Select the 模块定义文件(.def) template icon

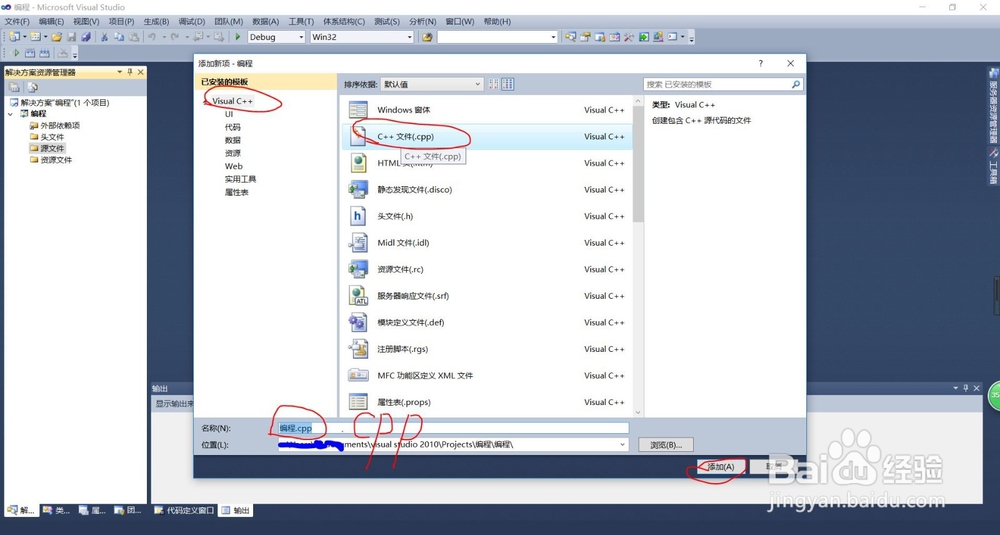click(x=358, y=323)
